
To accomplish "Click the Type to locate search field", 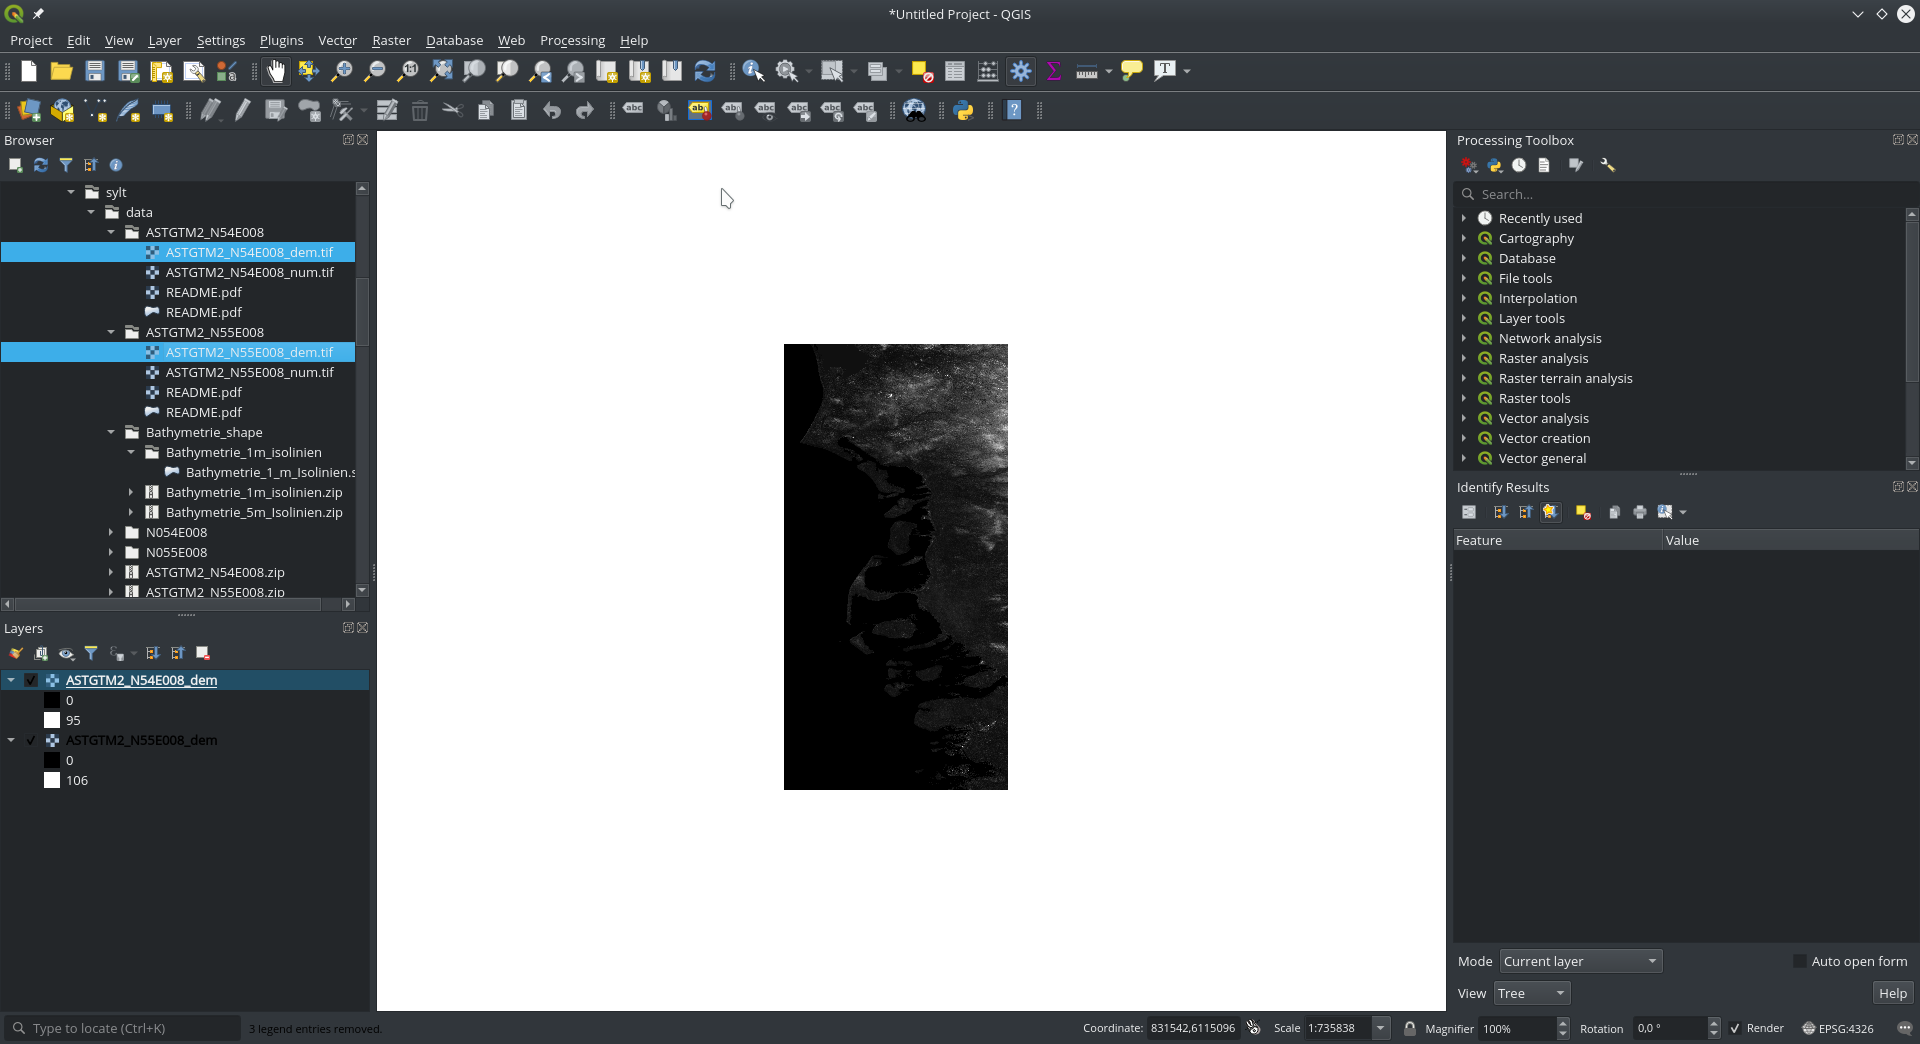I will point(120,1028).
